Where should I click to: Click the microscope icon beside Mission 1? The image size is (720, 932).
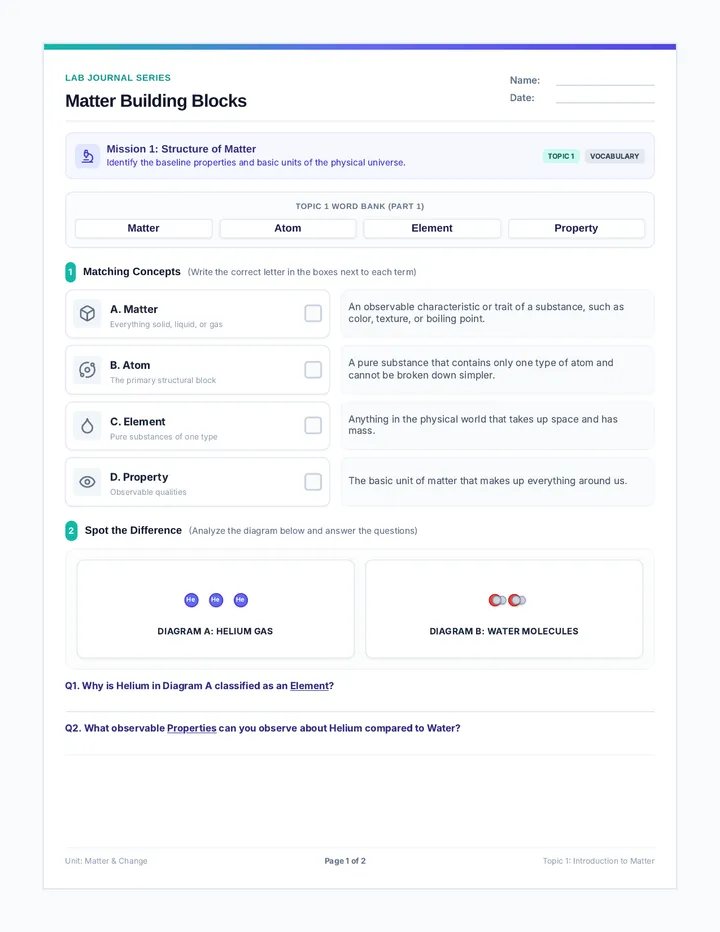(x=87, y=156)
